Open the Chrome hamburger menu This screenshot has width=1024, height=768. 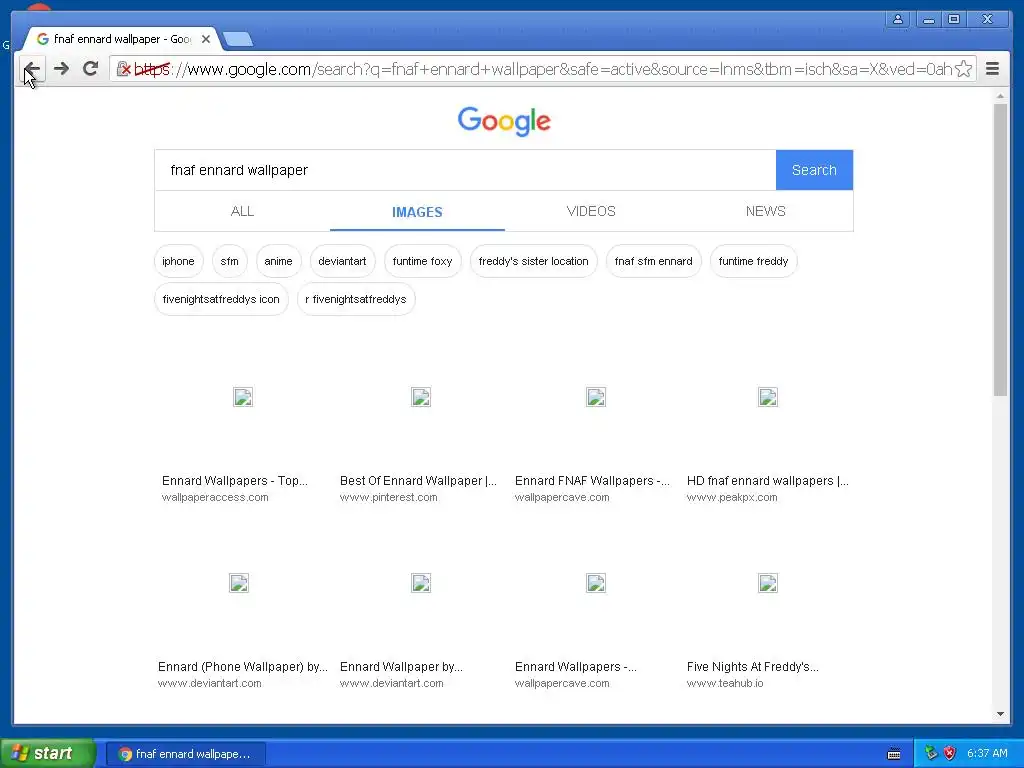(x=992, y=69)
